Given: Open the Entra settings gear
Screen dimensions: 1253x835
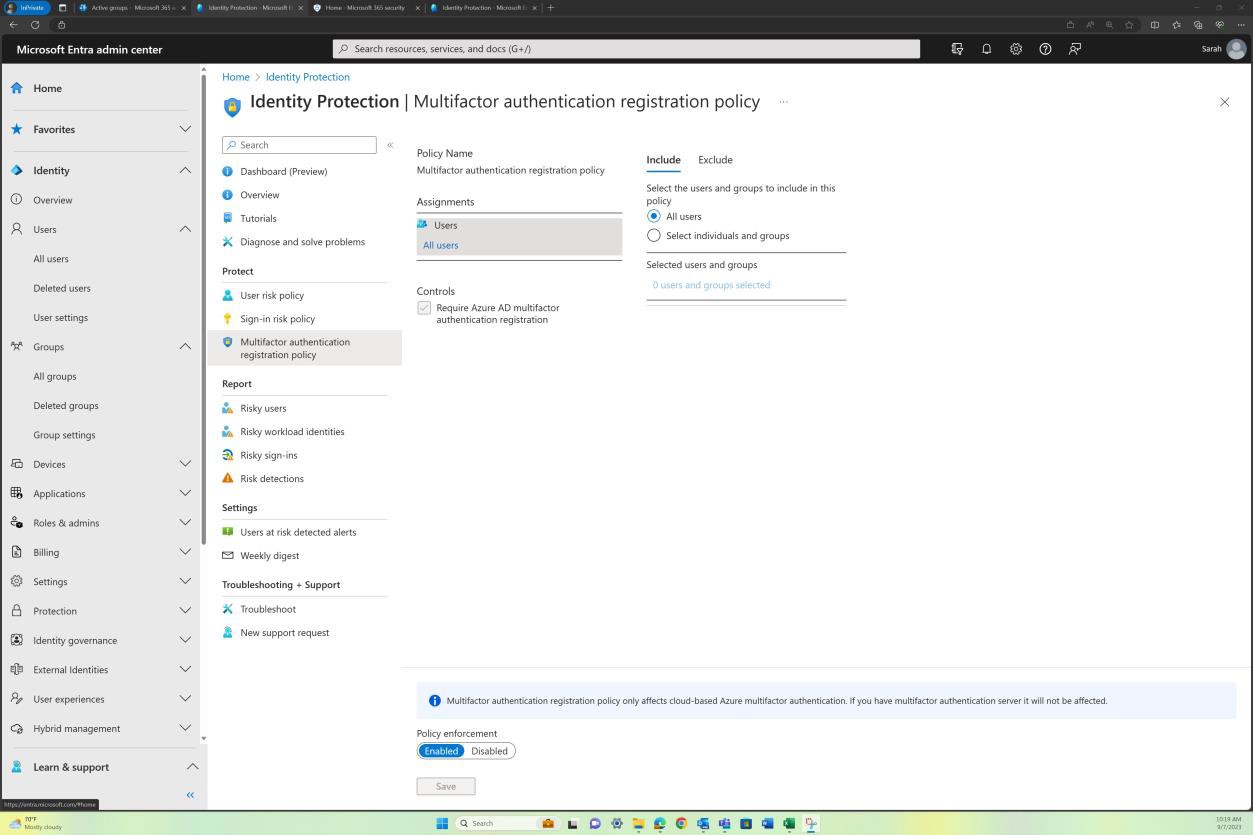Looking at the screenshot, I should click(1015, 49).
